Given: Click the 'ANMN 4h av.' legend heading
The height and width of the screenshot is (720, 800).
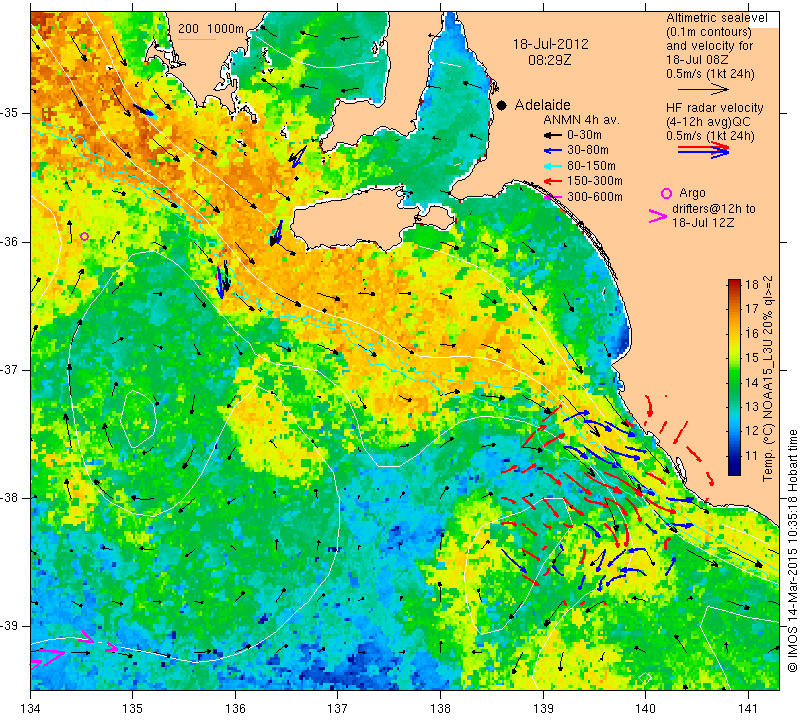Looking at the screenshot, I should coord(581,120).
